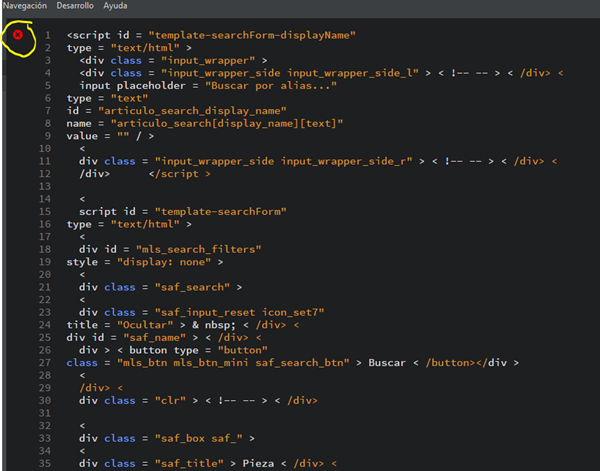Select line number 31 in the gutter

tap(45, 413)
